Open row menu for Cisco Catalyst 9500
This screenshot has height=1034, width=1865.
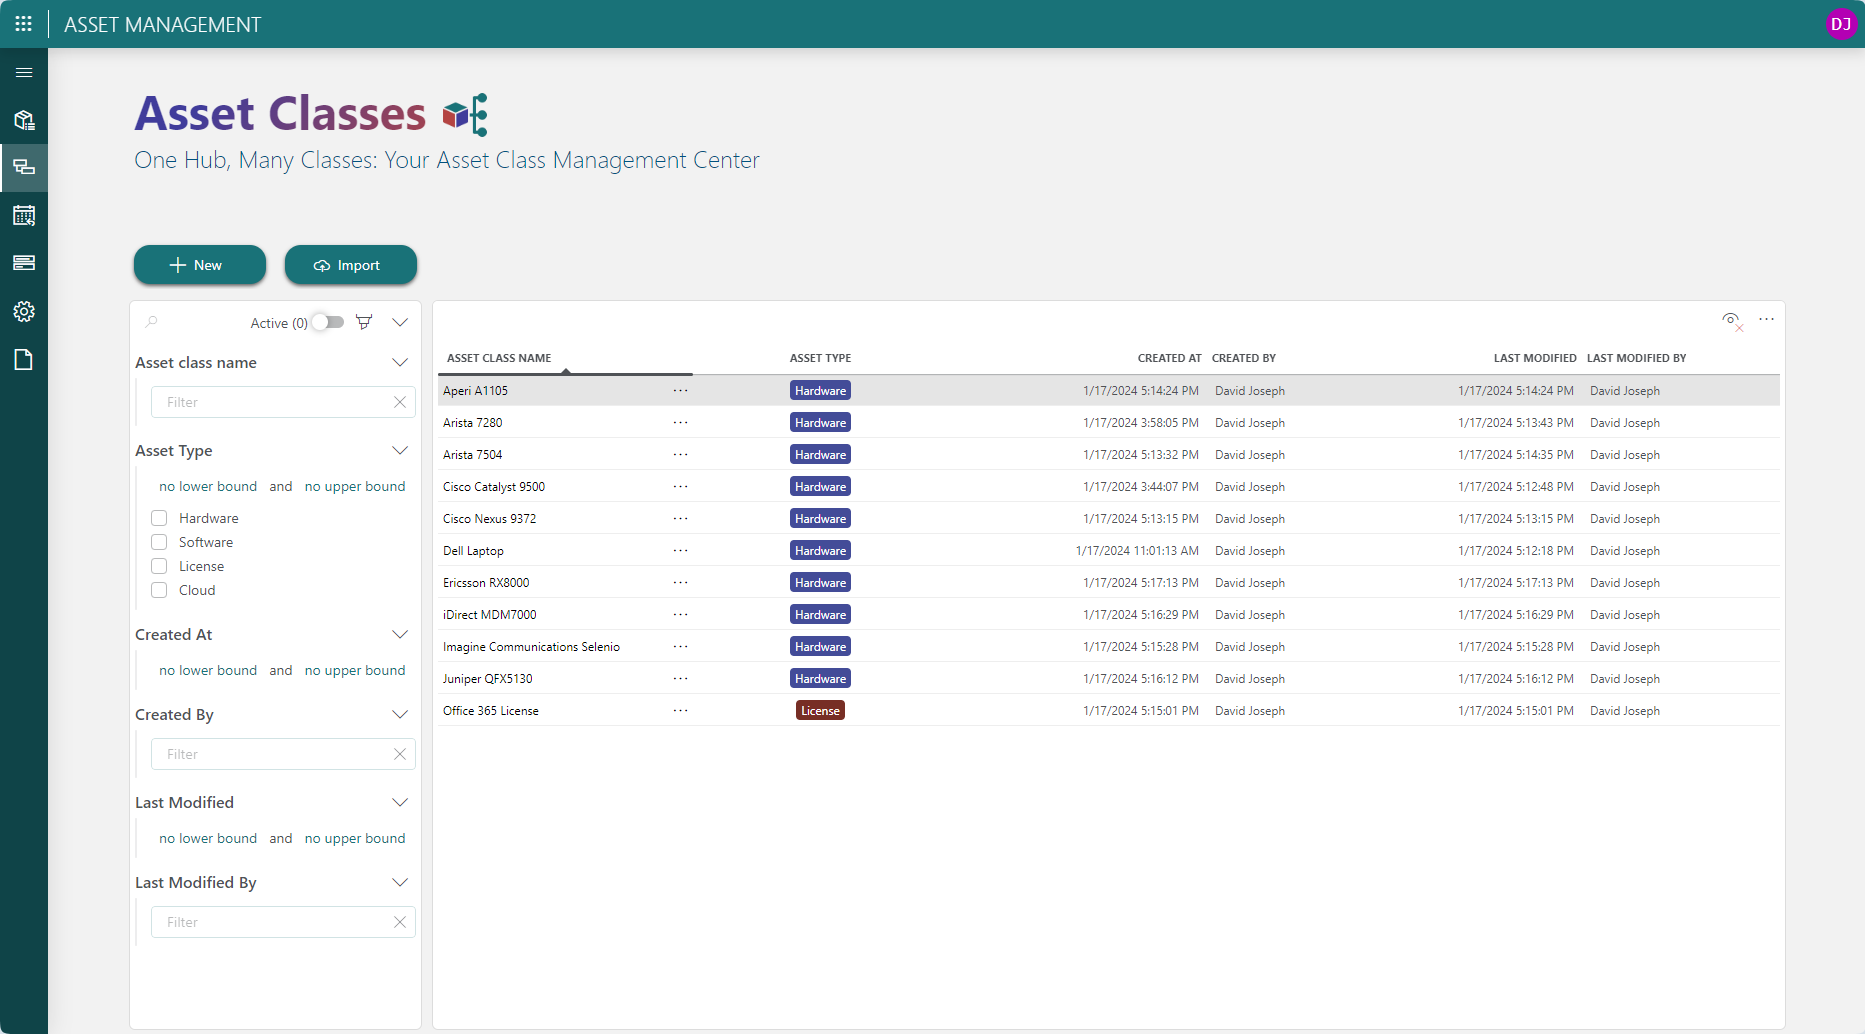pos(680,486)
